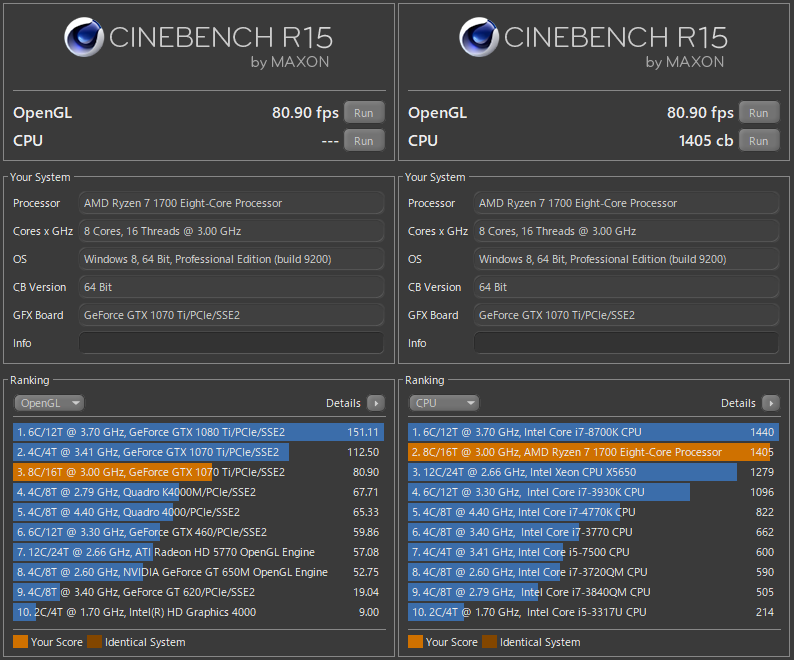794x660 pixels.
Task: Click the Cinebench logo icon in right window
Action: 479,37
